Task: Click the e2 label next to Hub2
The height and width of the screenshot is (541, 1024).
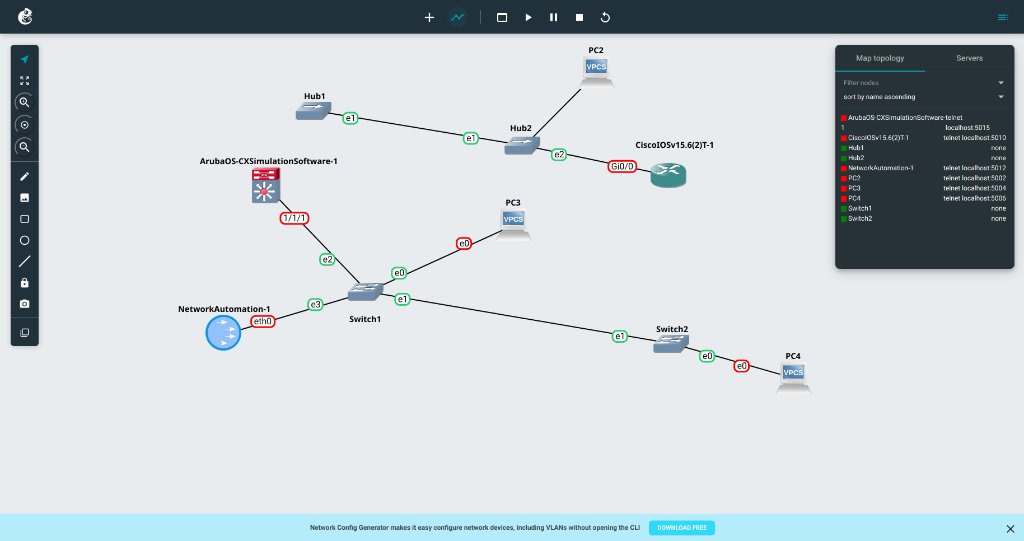Action: click(x=559, y=155)
